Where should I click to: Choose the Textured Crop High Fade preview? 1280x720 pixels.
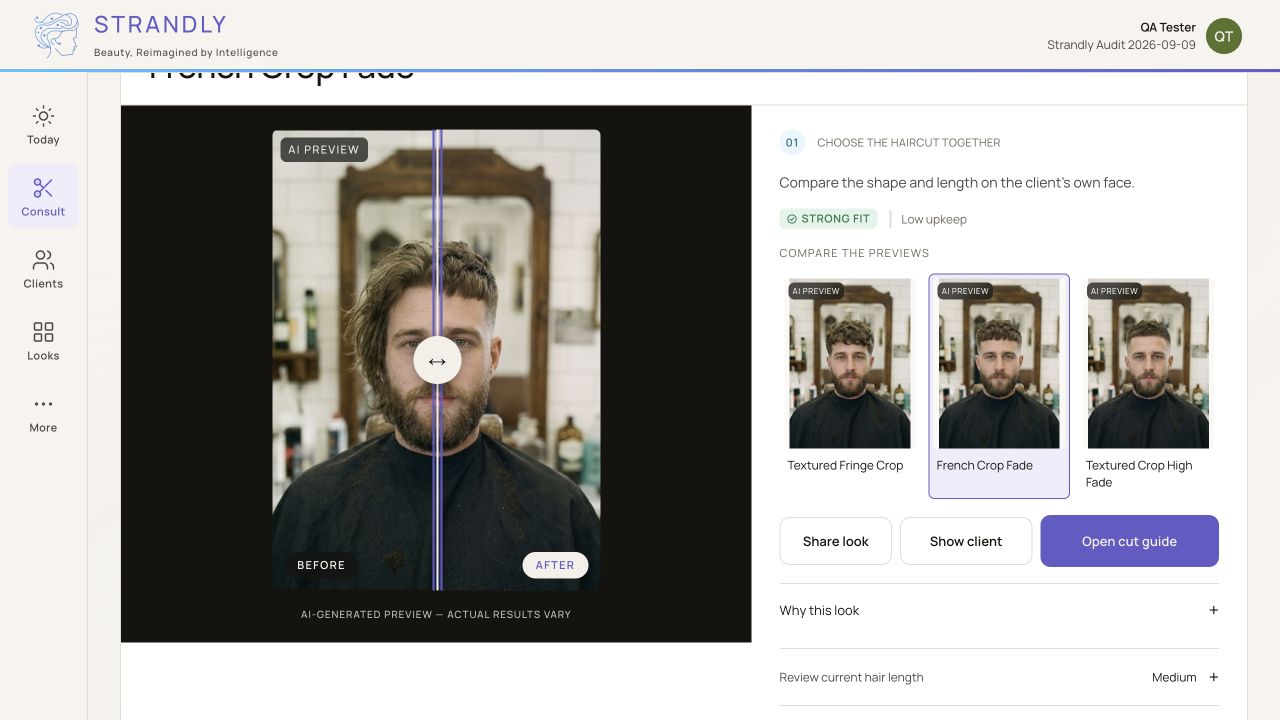[1148, 386]
